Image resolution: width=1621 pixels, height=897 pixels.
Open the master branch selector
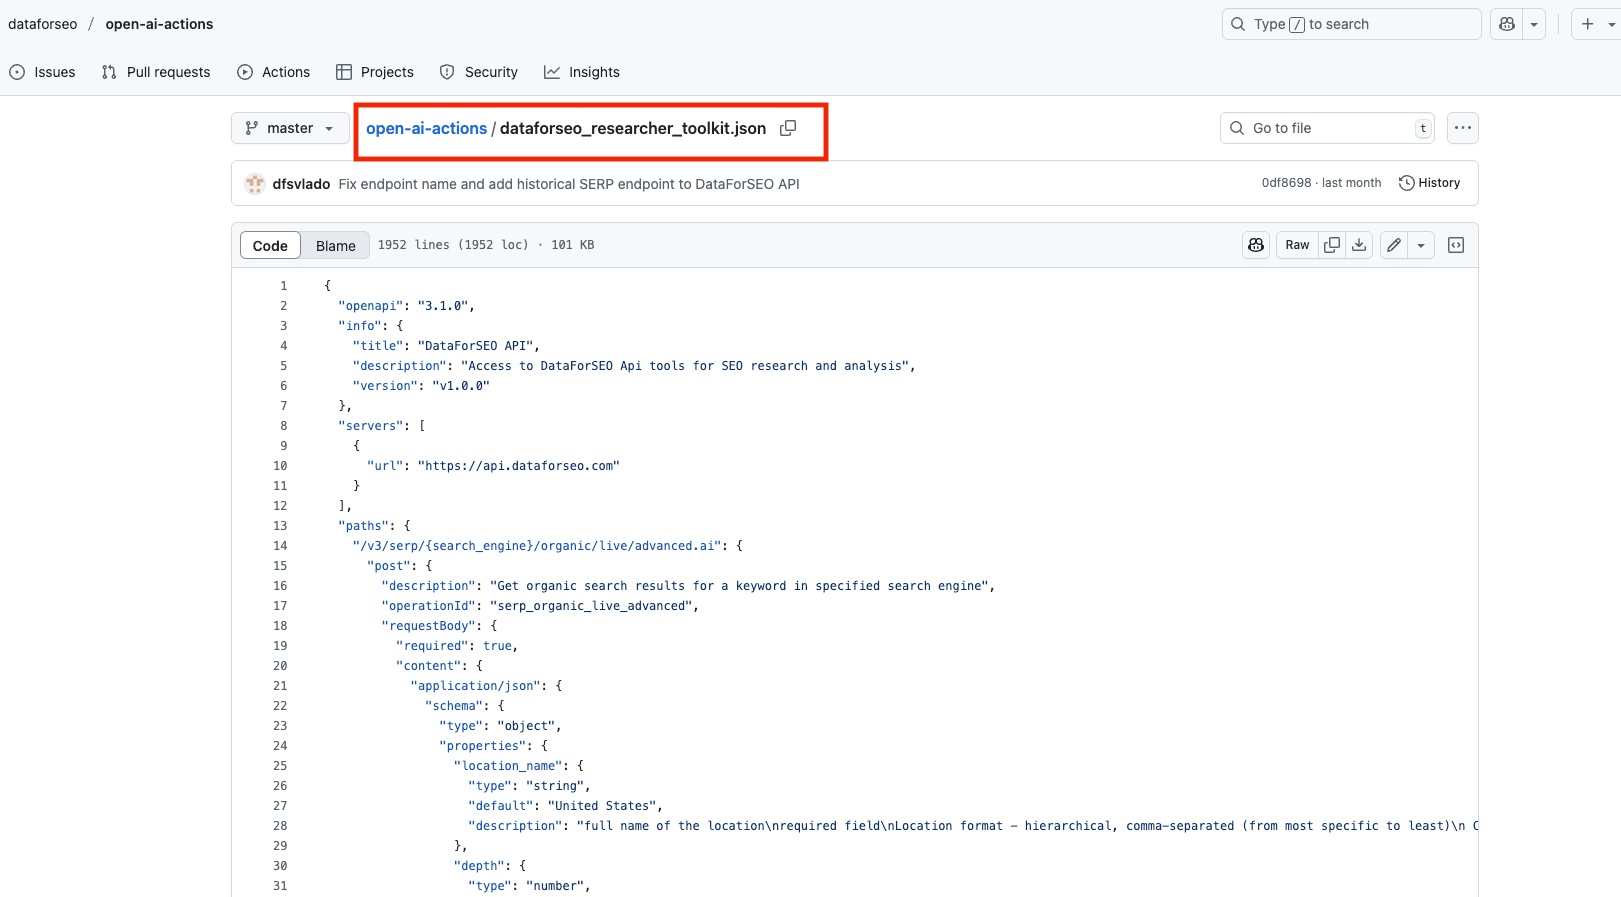pos(290,128)
